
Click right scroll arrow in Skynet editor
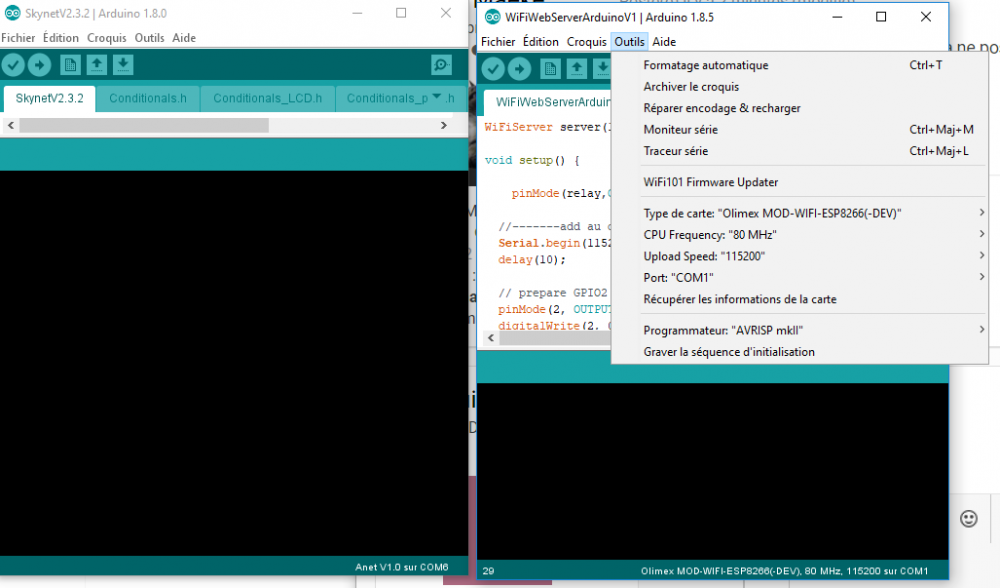(x=444, y=126)
